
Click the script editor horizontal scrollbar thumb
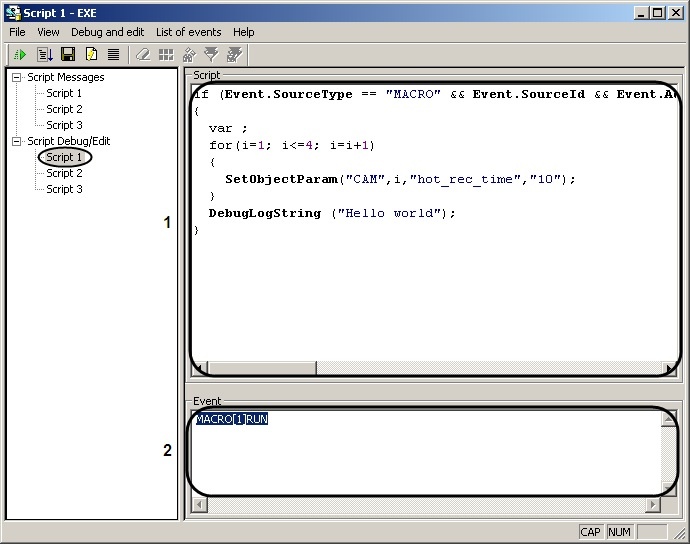(260, 368)
